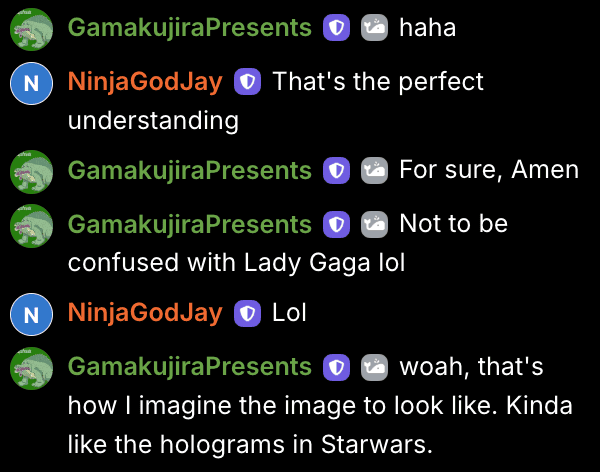Click the whale badge before 'woah, that's'
The width and height of the screenshot is (600, 472).
pos(374,367)
